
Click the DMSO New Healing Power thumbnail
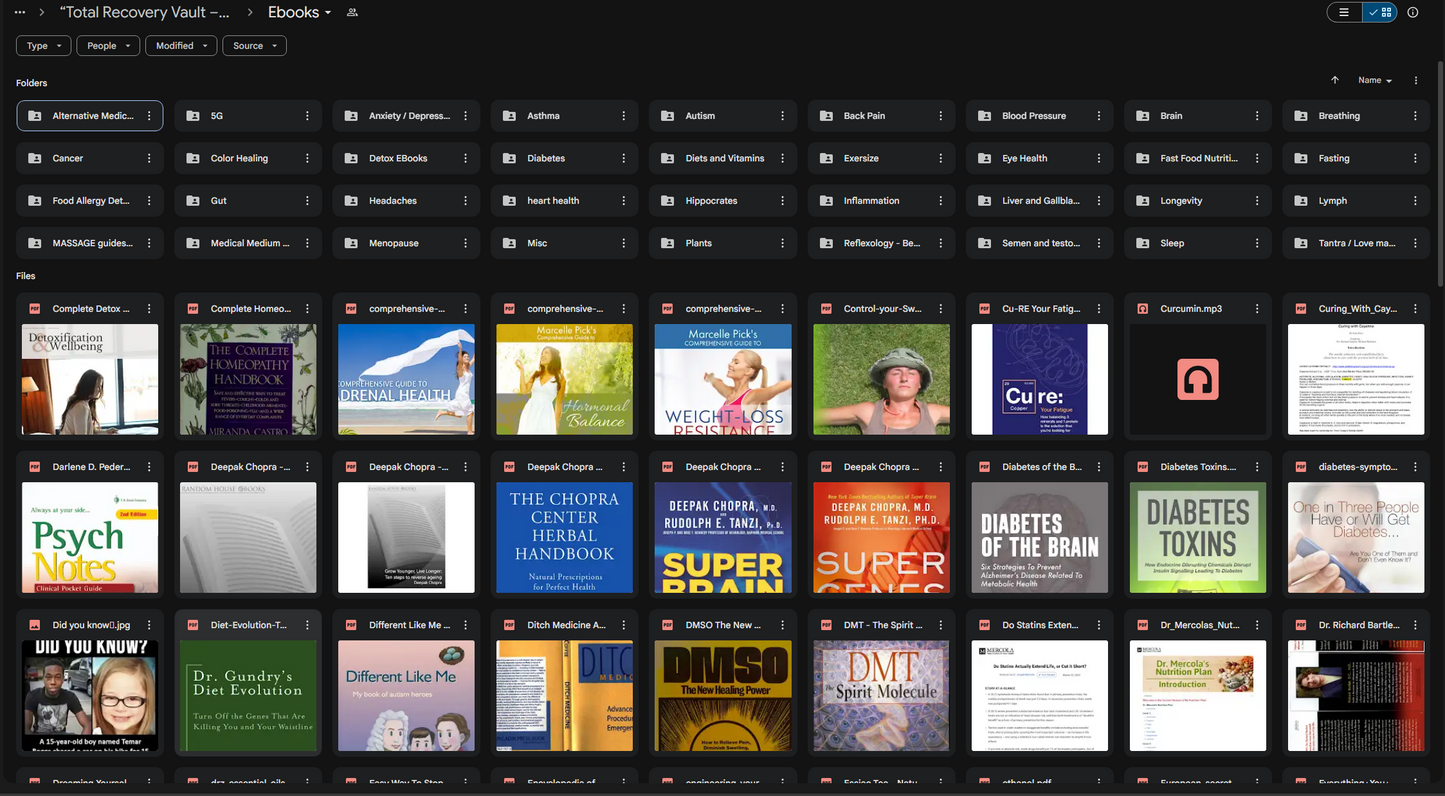(722, 696)
